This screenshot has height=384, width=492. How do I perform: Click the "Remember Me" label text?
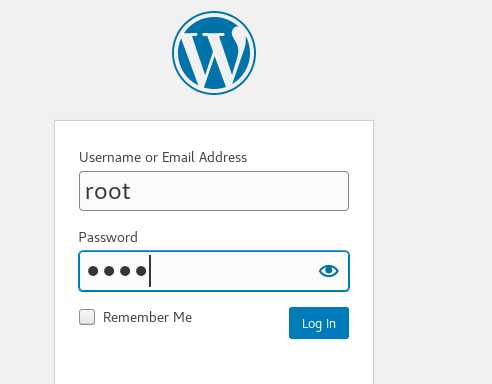click(147, 317)
